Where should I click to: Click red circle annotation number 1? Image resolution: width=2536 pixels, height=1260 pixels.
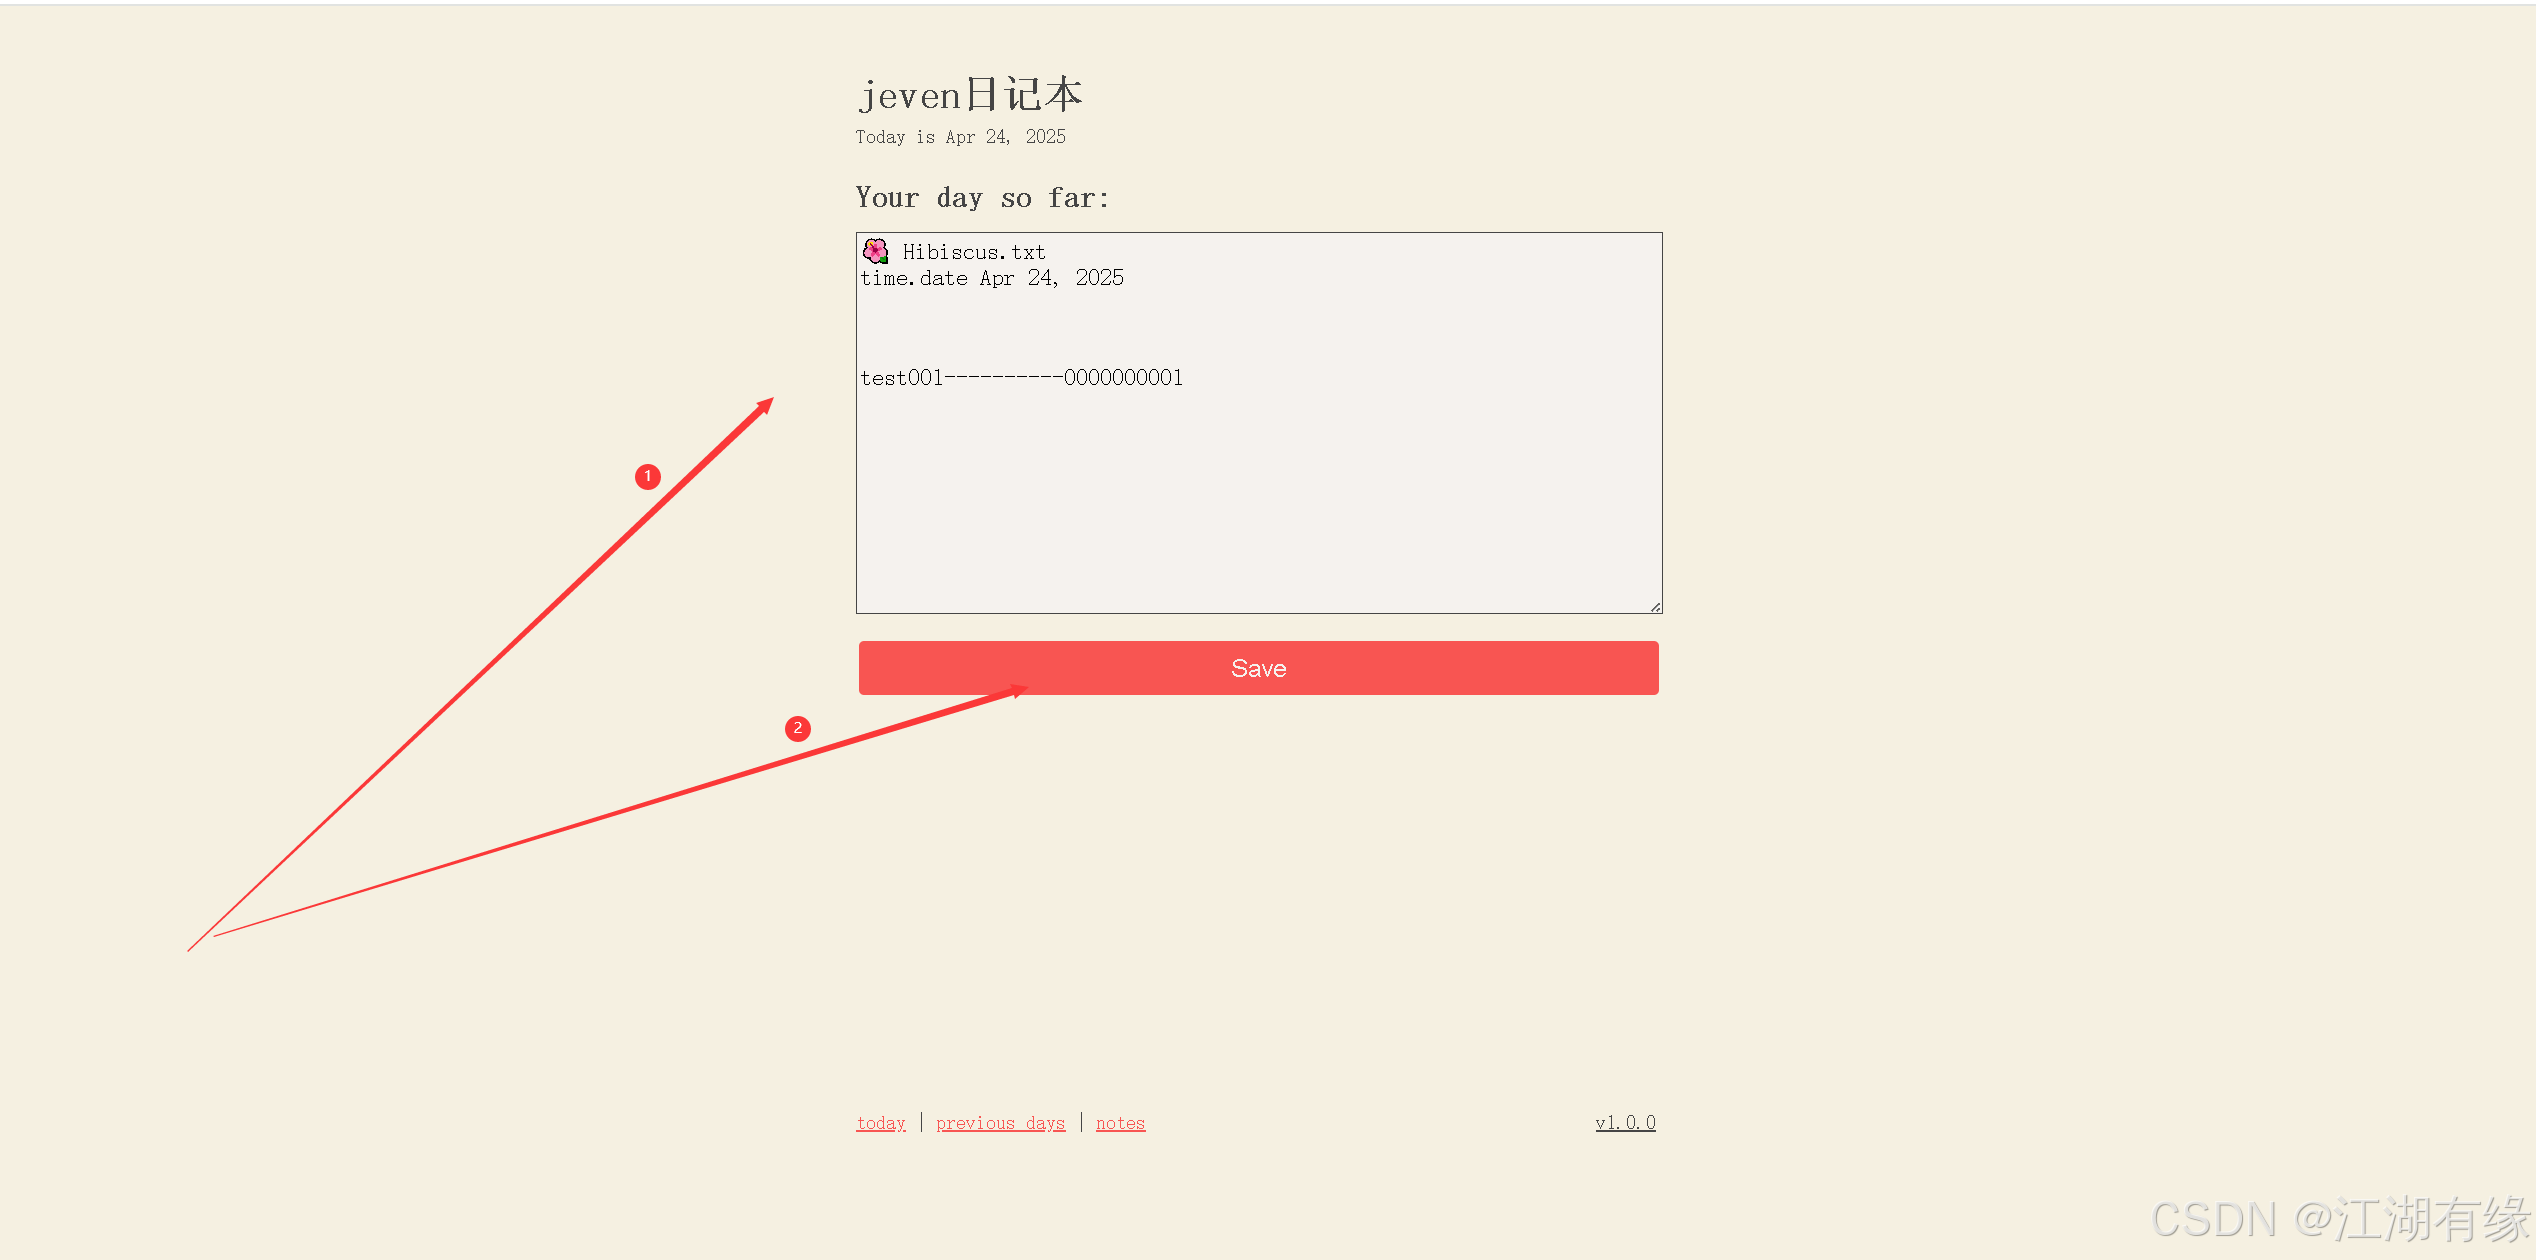click(648, 477)
